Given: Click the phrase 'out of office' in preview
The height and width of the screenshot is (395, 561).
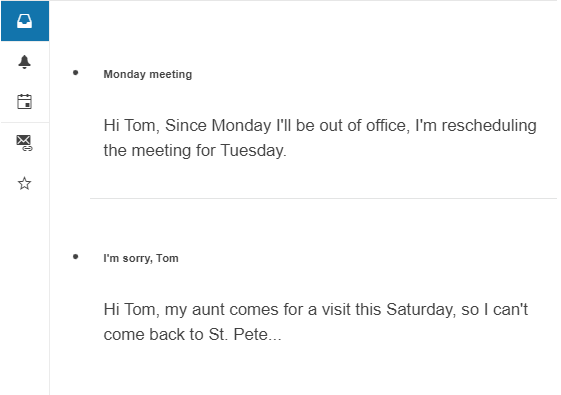Looking at the screenshot, I should tap(363, 126).
